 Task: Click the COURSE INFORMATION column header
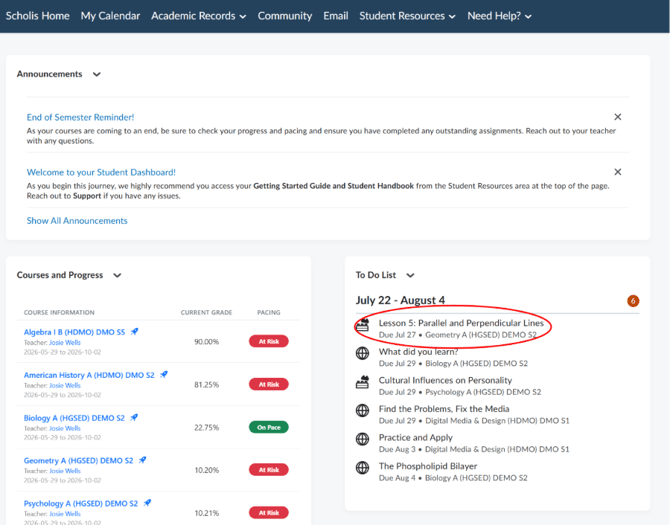[x=59, y=312]
